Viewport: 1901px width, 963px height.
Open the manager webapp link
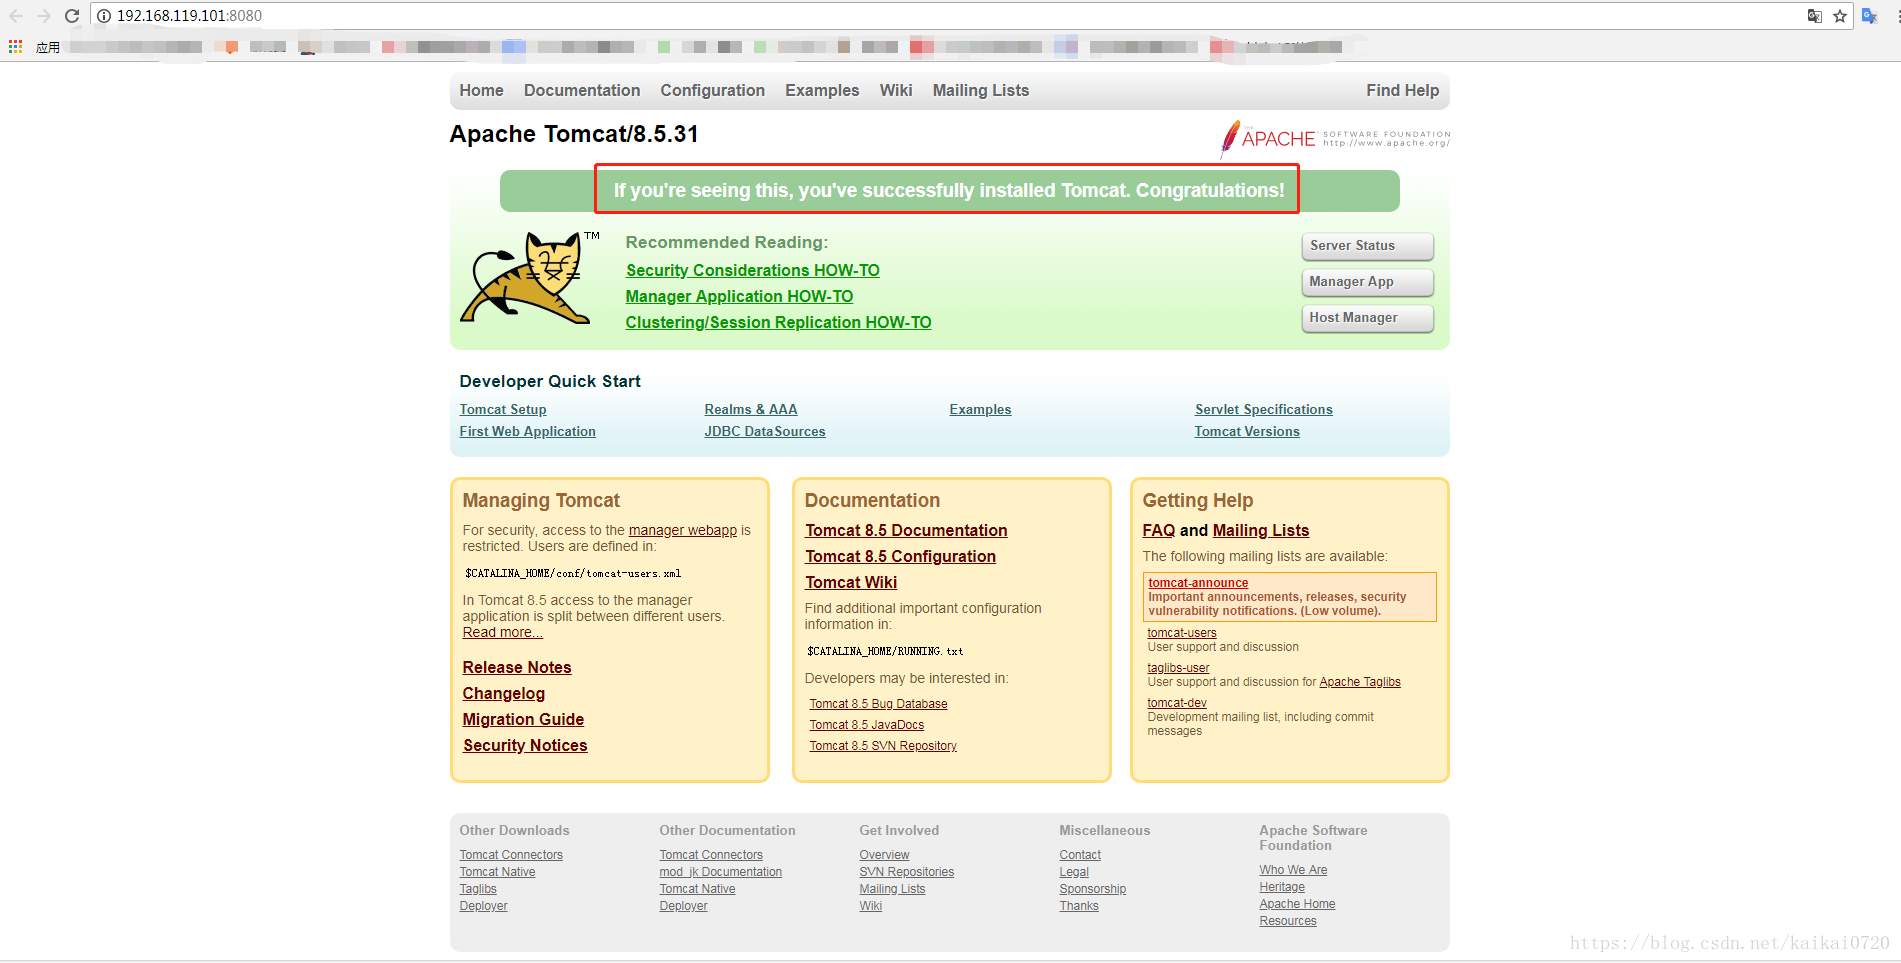click(x=683, y=530)
